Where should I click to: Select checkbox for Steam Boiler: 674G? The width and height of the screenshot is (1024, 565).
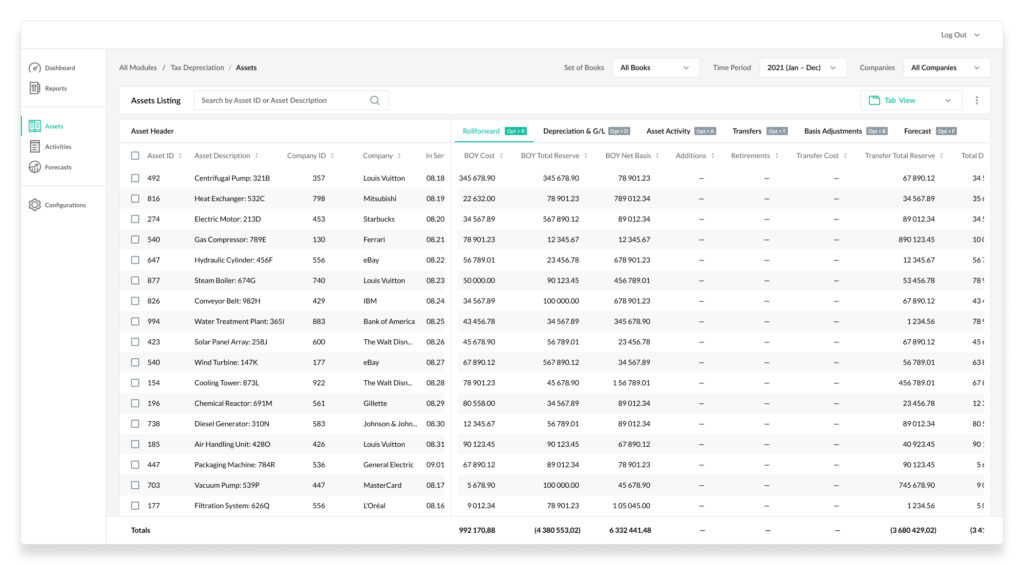(x=135, y=280)
